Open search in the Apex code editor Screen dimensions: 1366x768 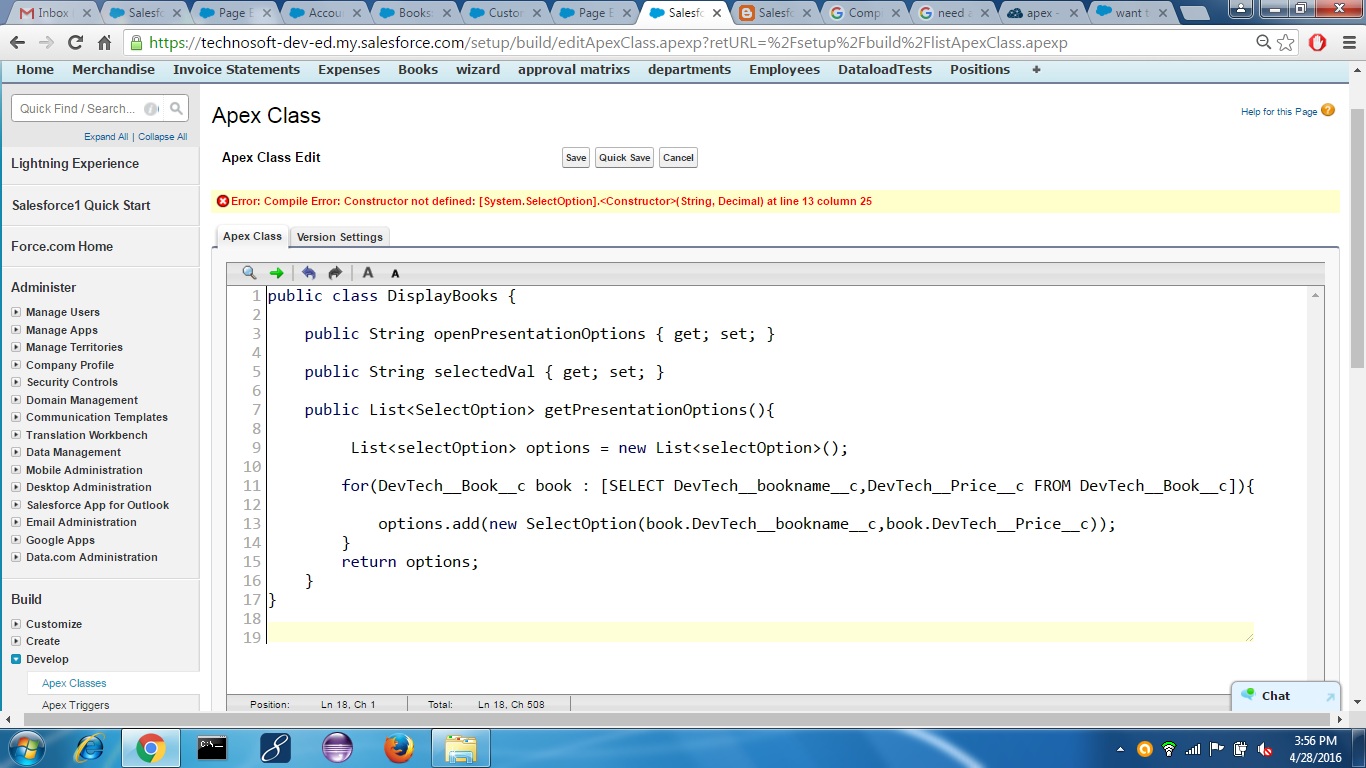pos(248,273)
